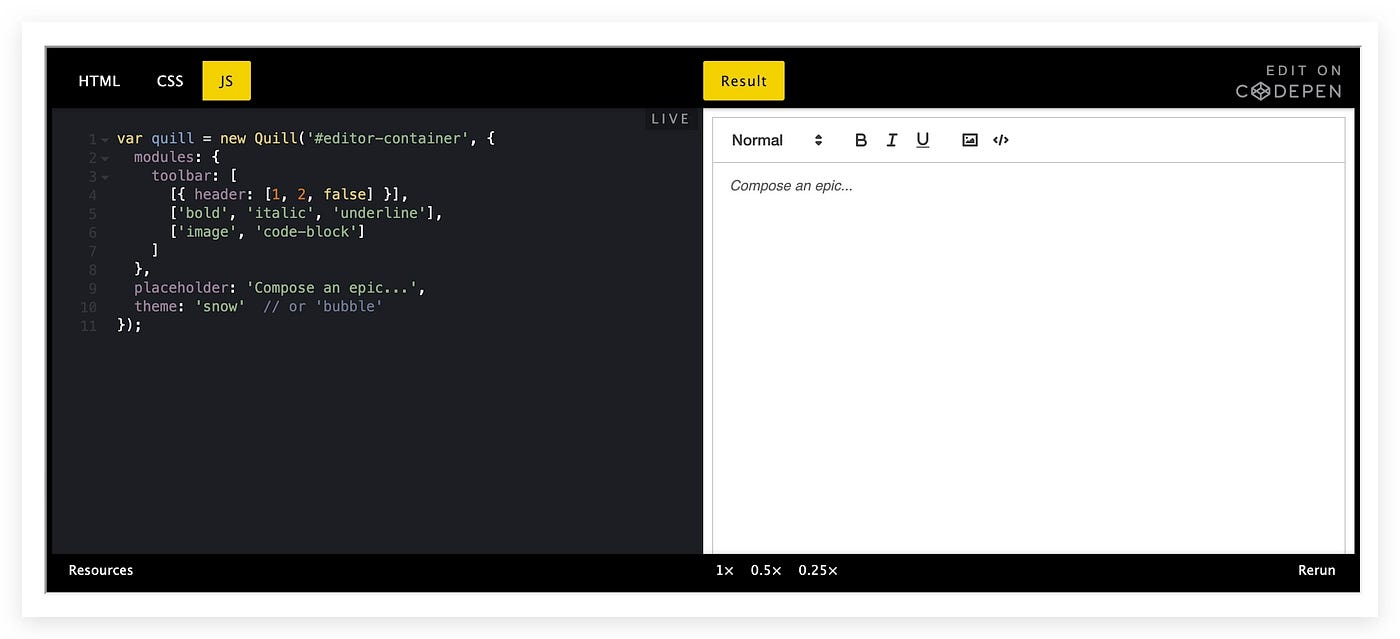Insert a code block via toolbar icon
Viewport: 1400px width, 639px height.
pos(1001,140)
